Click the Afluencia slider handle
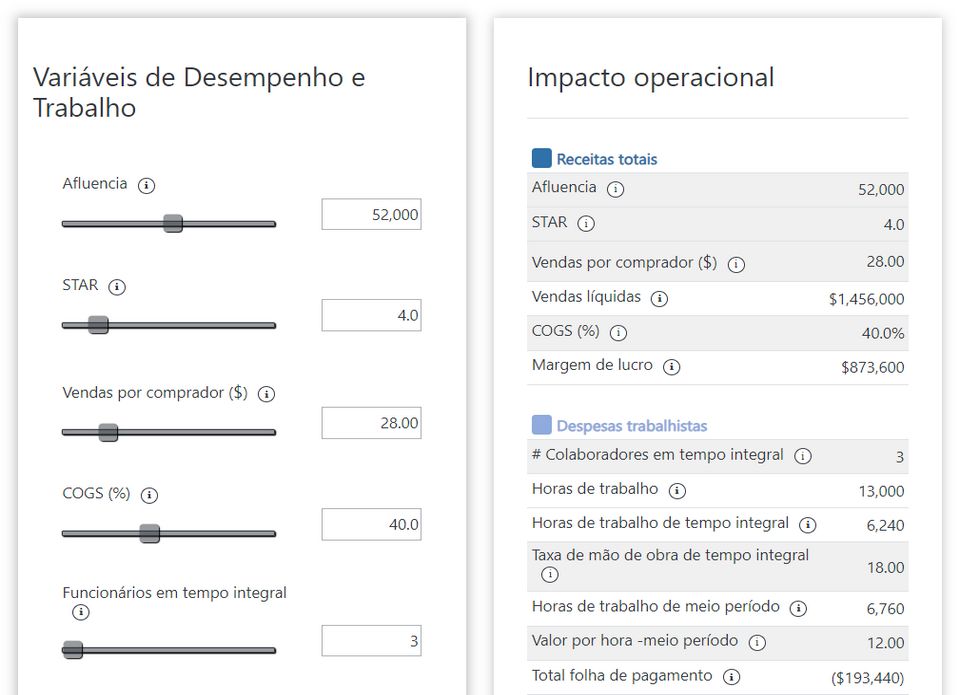 pyautogui.click(x=173, y=223)
